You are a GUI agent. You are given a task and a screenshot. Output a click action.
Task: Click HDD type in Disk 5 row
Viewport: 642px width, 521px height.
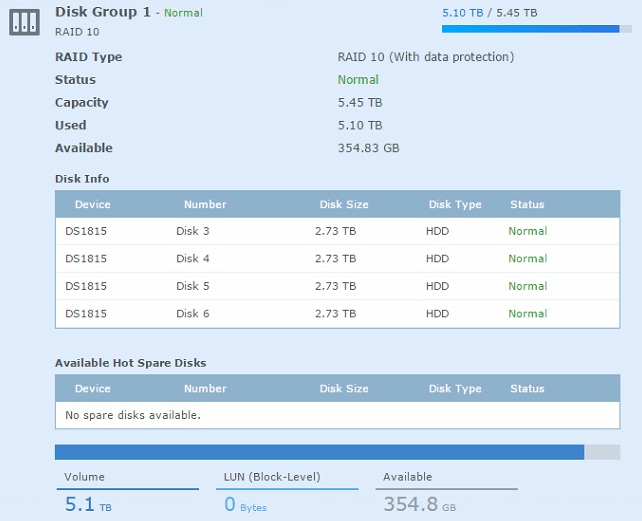click(437, 286)
